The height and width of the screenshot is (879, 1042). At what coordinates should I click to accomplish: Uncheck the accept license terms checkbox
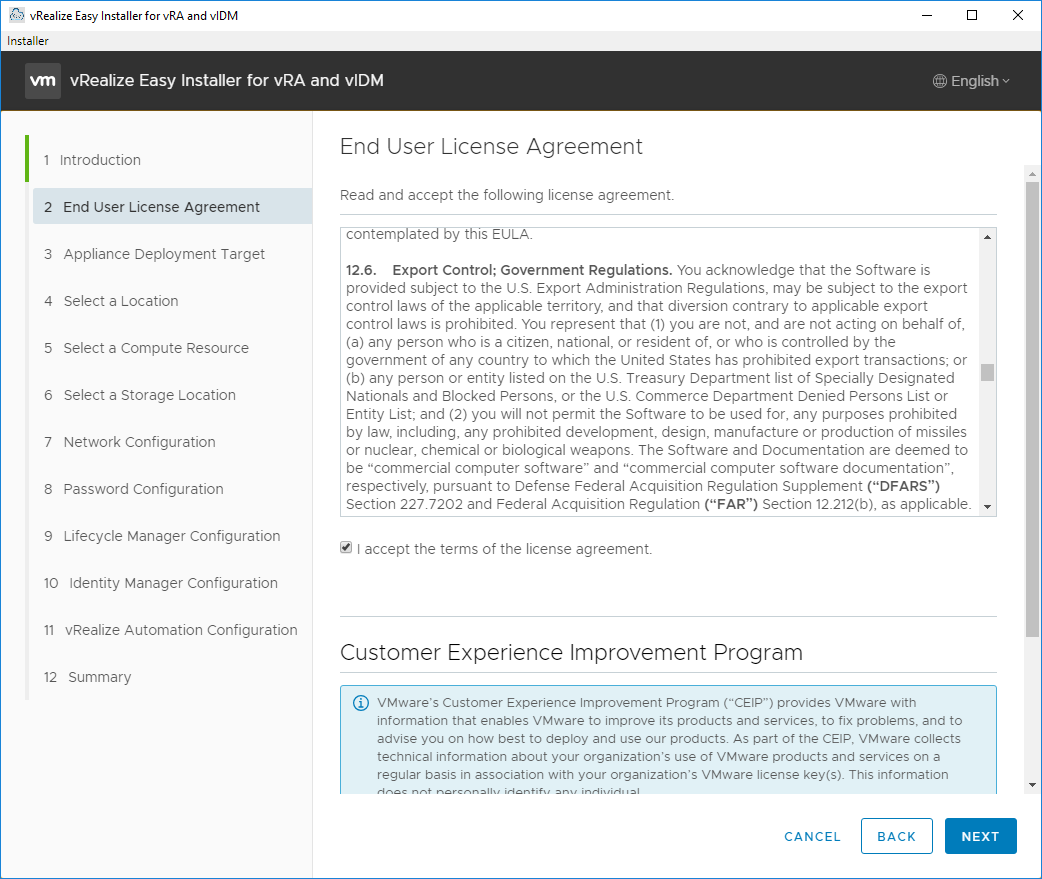tap(346, 547)
